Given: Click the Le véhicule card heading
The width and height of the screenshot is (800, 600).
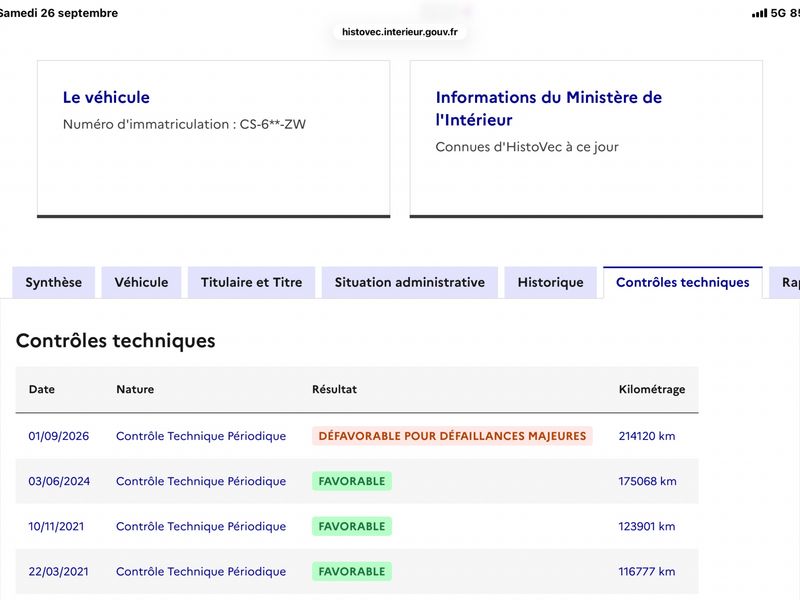Looking at the screenshot, I should click(x=106, y=97).
